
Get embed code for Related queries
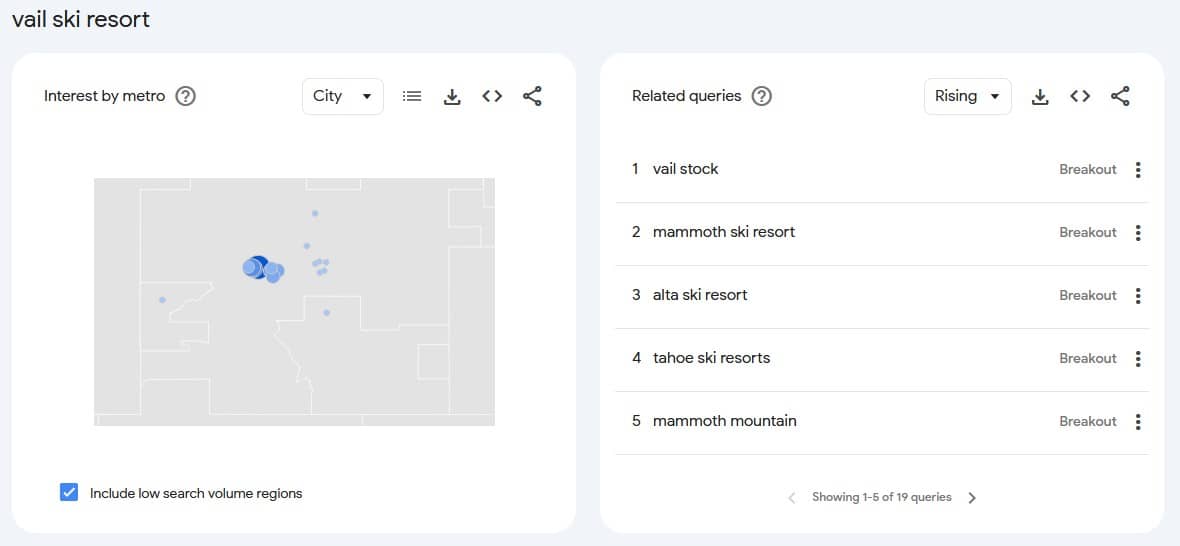pyautogui.click(x=1080, y=96)
